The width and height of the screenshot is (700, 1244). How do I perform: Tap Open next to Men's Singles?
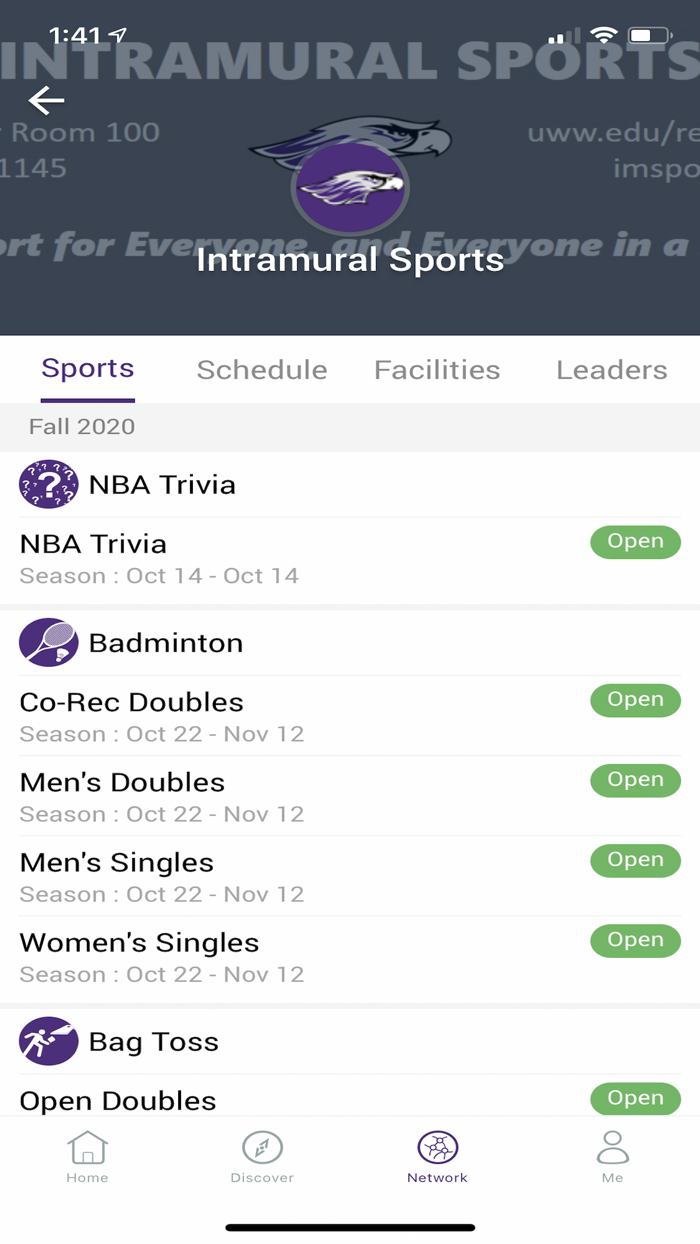(635, 860)
